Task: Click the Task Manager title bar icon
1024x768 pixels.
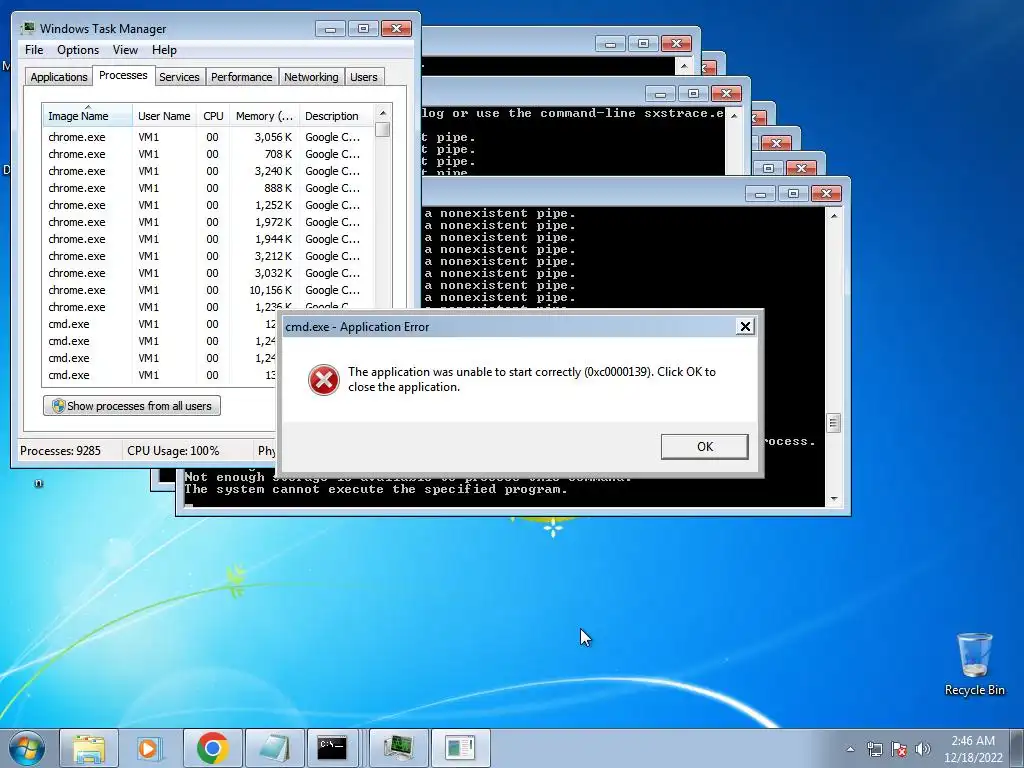Action: point(28,29)
